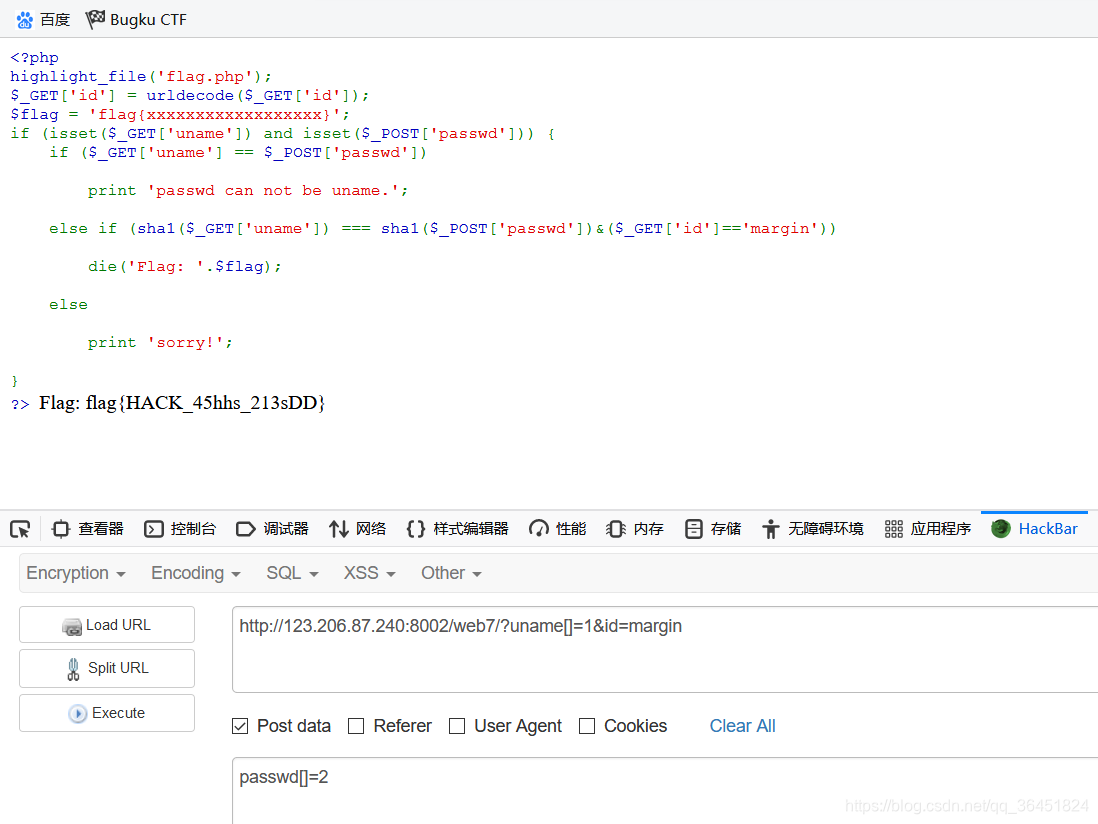Switch to the 查看器 tab label
1098x824 pixels.
(101, 529)
